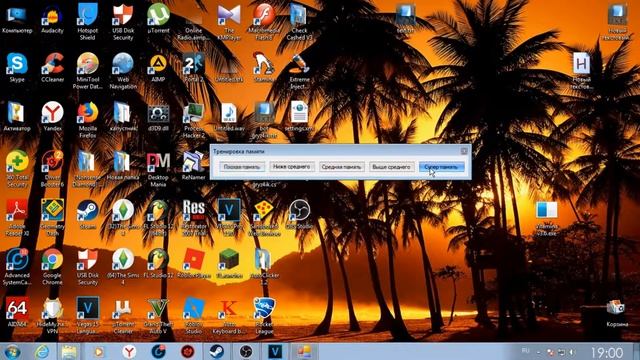Select the Roblox Studio shortcut

pos(193,316)
